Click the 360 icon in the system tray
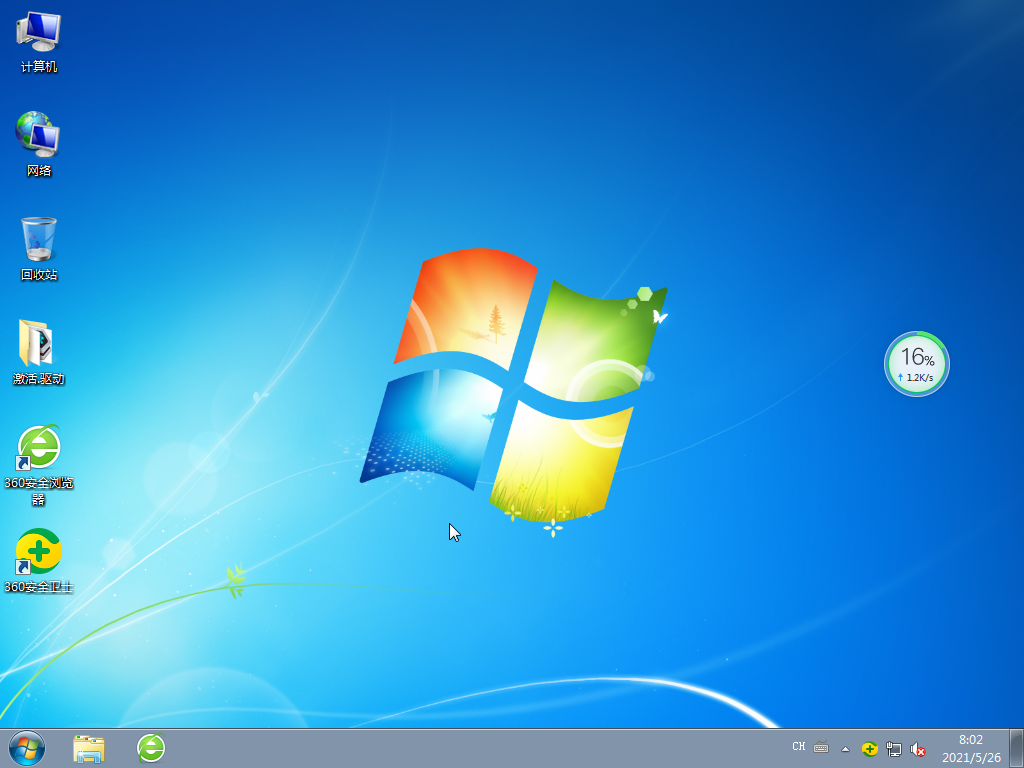Image resolution: width=1024 pixels, height=768 pixels. coord(872,747)
